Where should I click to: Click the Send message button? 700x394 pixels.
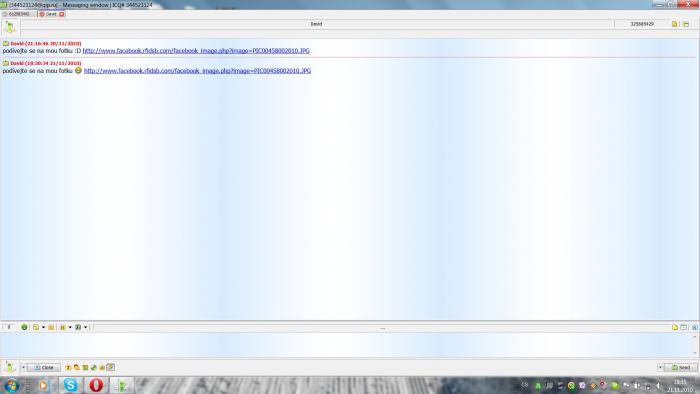coord(681,367)
